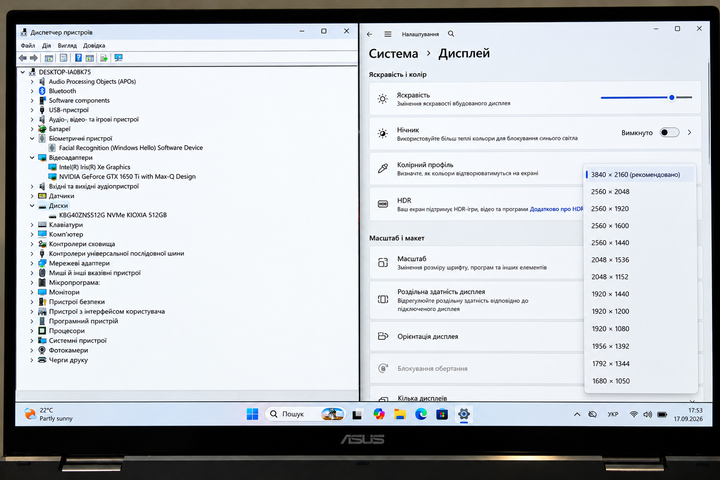Collapse the Відеоадаптери category
The image size is (720, 480).
tap(32, 158)
